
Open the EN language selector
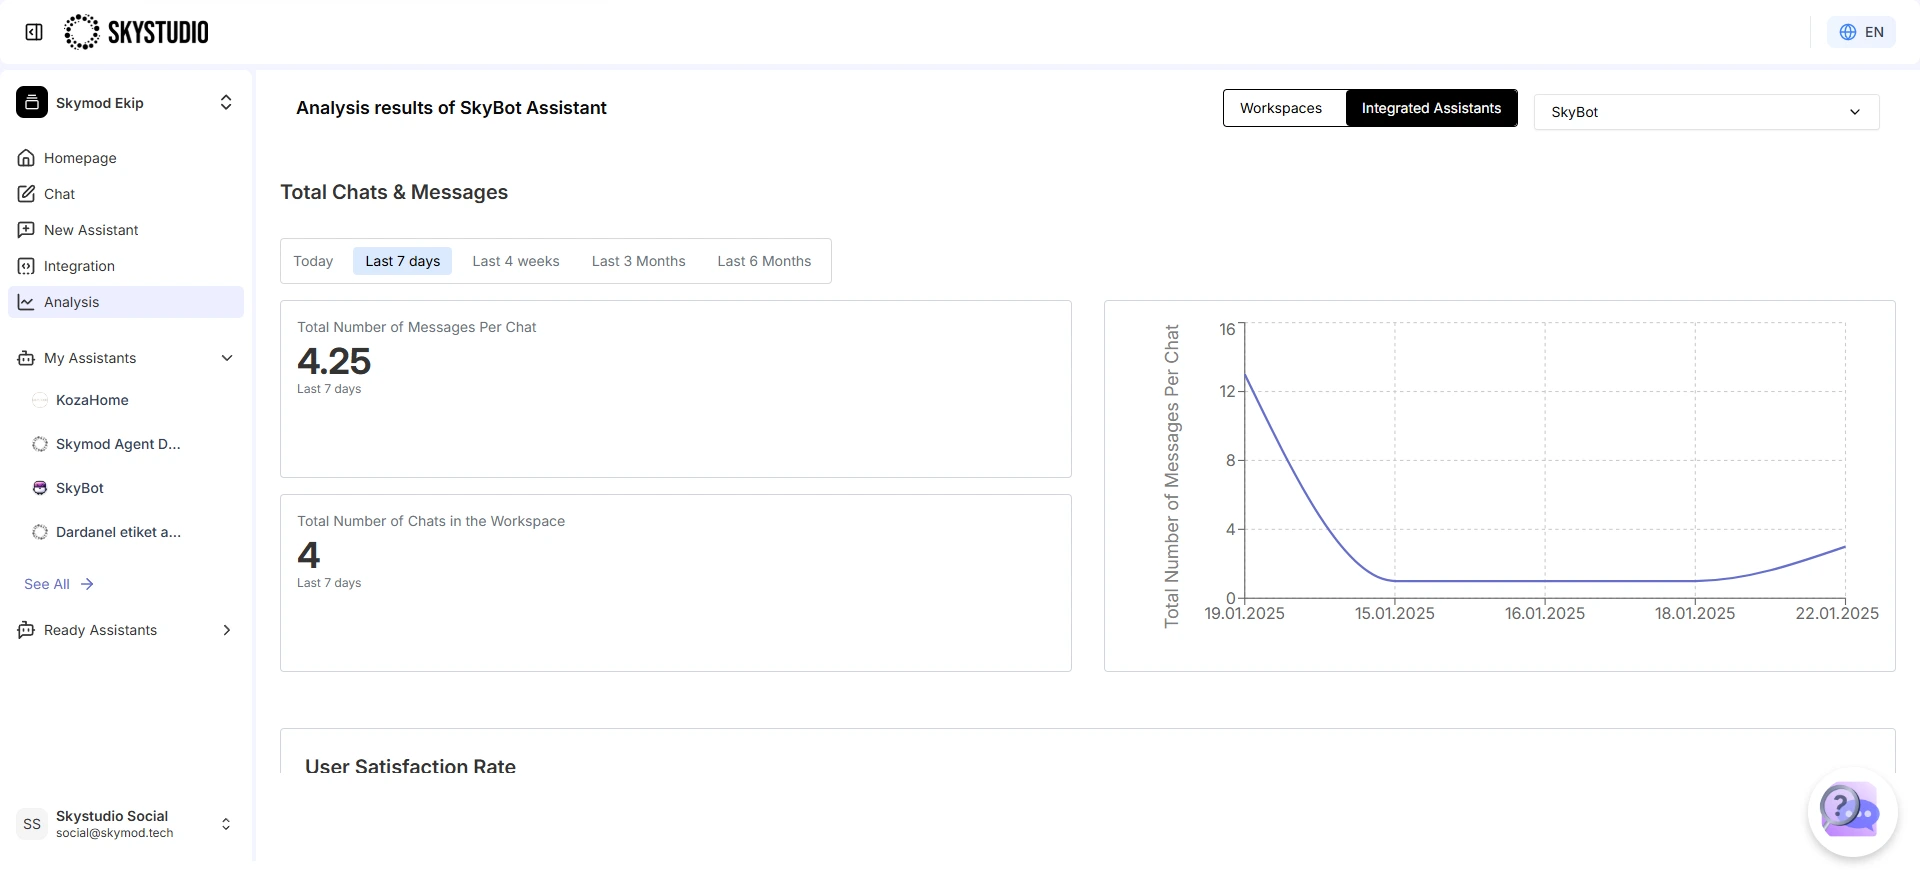click(1861, 32)
